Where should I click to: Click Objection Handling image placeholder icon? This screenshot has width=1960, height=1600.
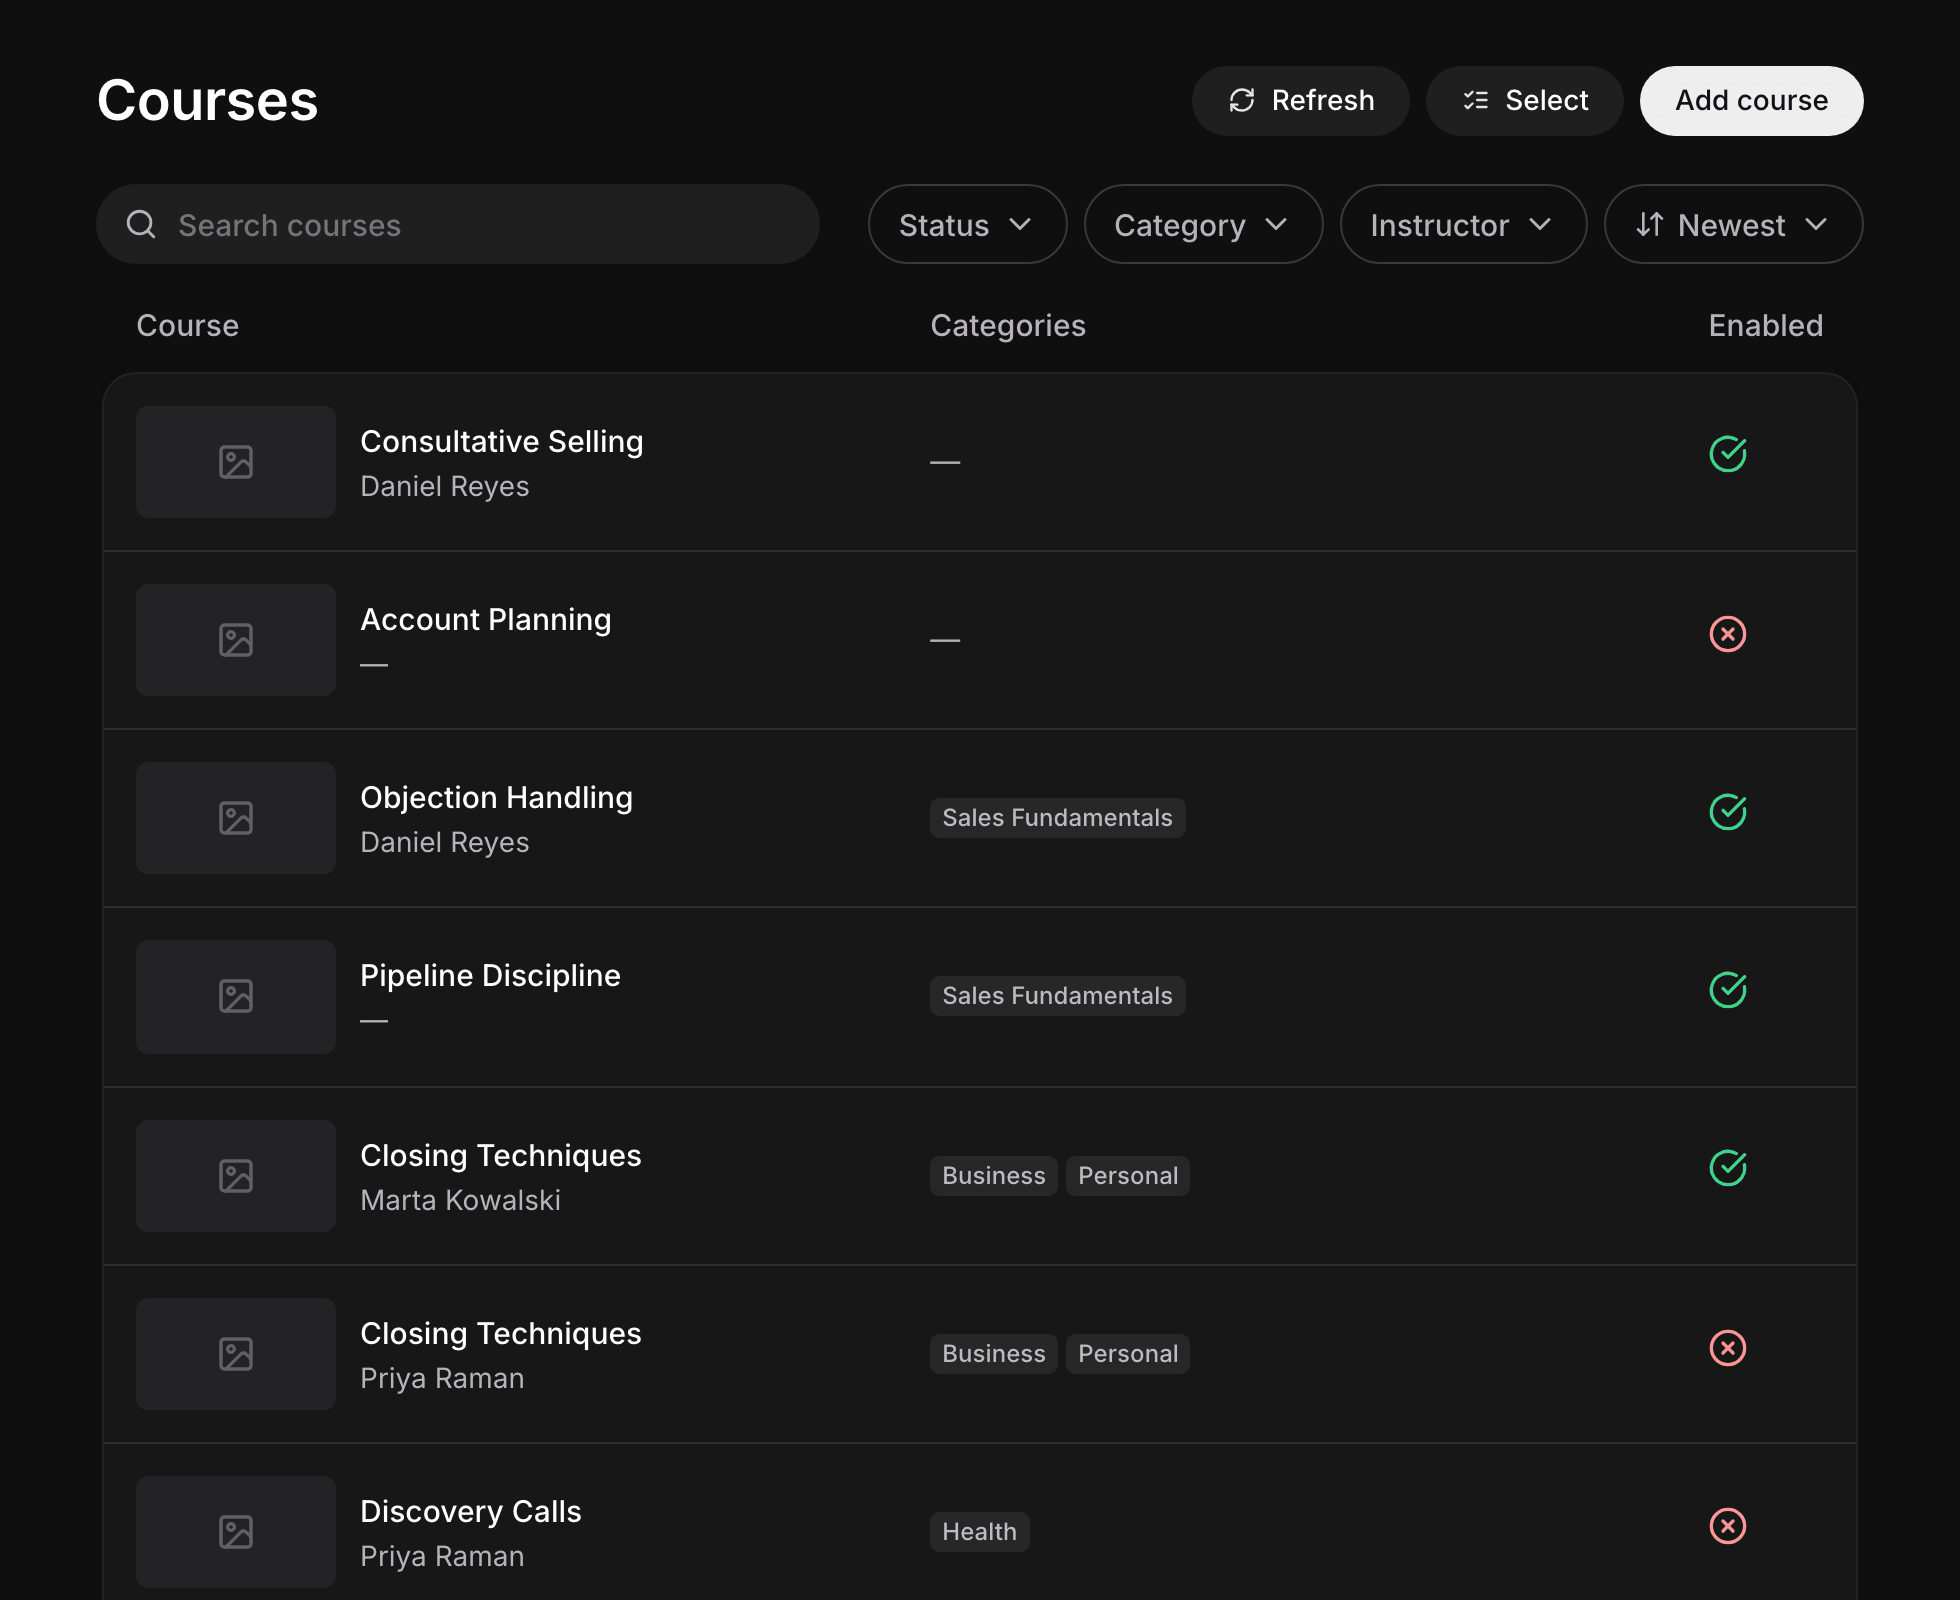pyautogui.click(x=236, y=818)
